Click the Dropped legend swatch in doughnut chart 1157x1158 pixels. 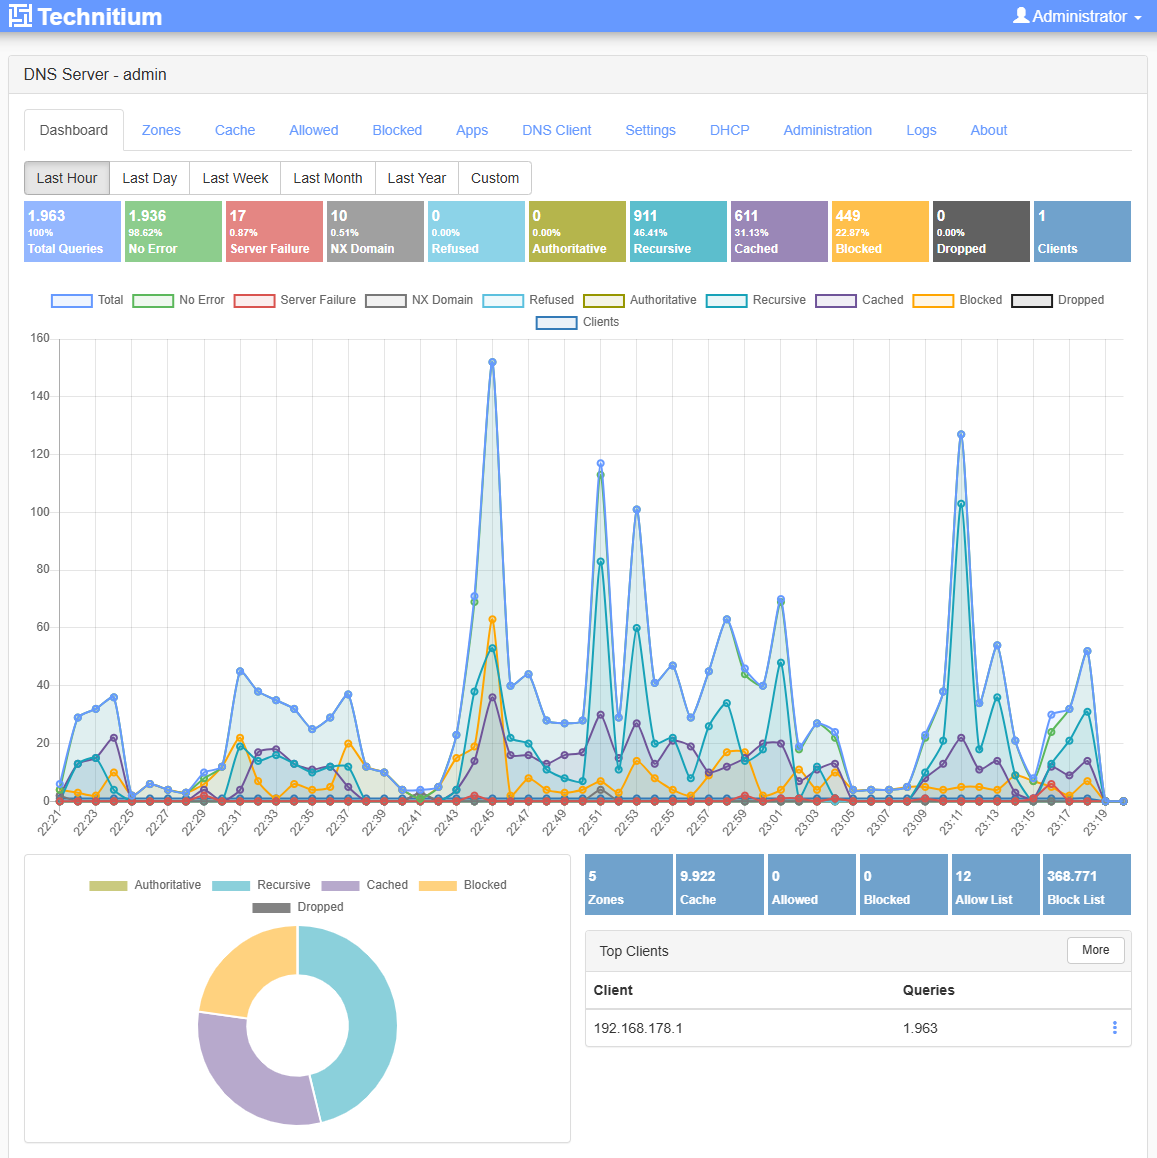pos(271,907)
